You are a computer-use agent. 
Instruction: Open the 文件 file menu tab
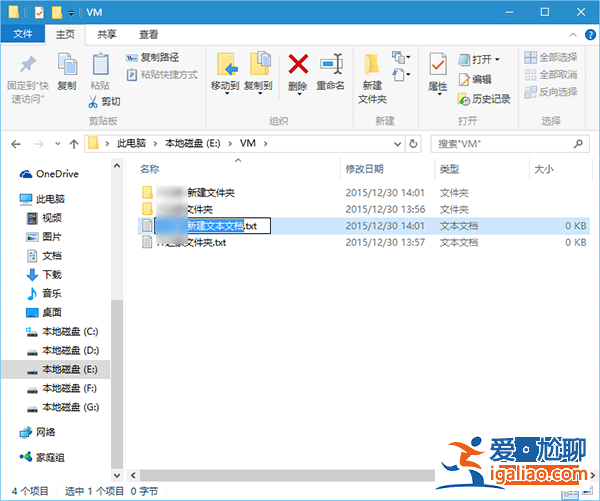23,34
